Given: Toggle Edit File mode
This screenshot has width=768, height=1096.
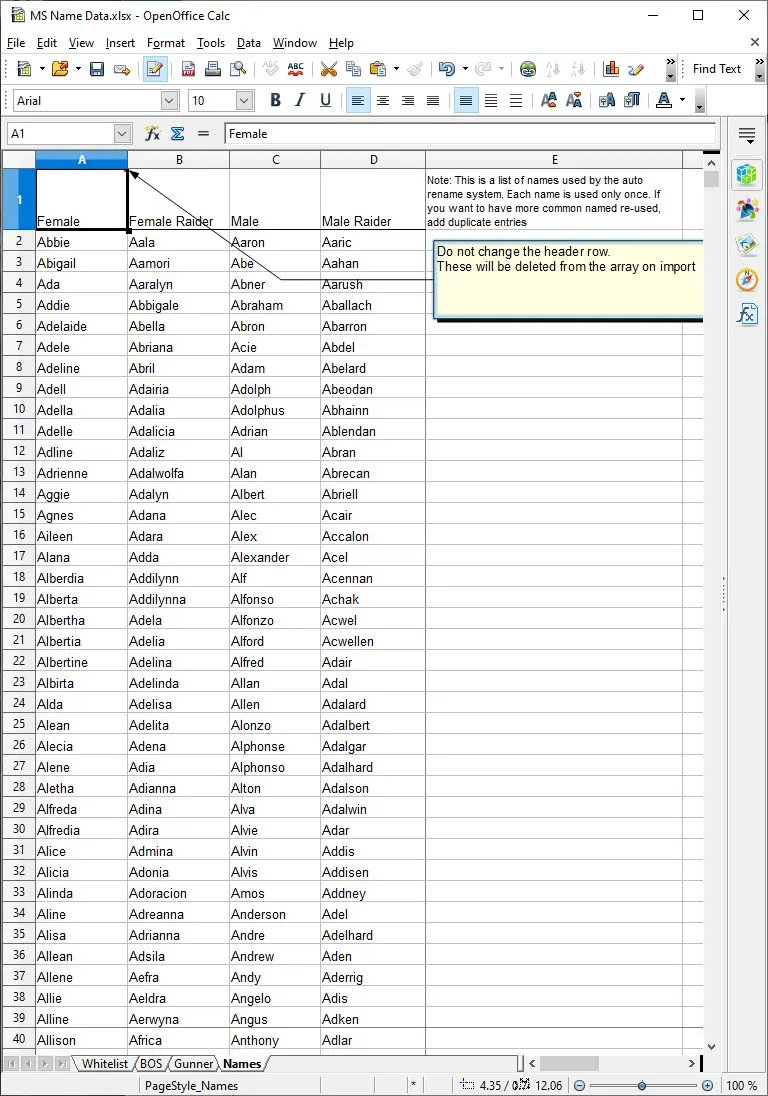Looking at the screenshot, I should (x=155, y=68).
